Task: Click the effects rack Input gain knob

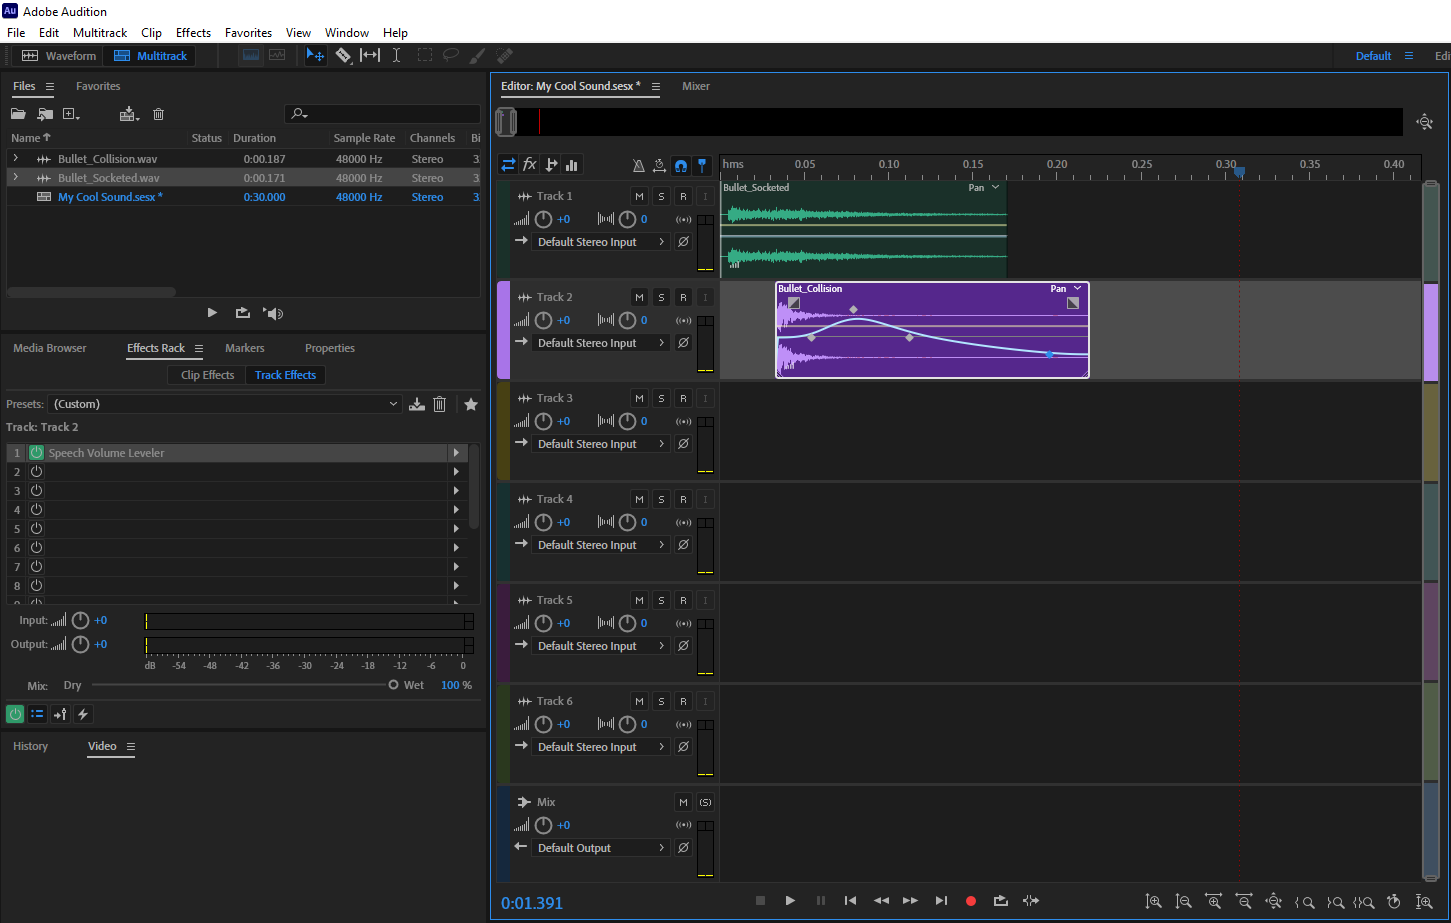Action: point(80,620)
